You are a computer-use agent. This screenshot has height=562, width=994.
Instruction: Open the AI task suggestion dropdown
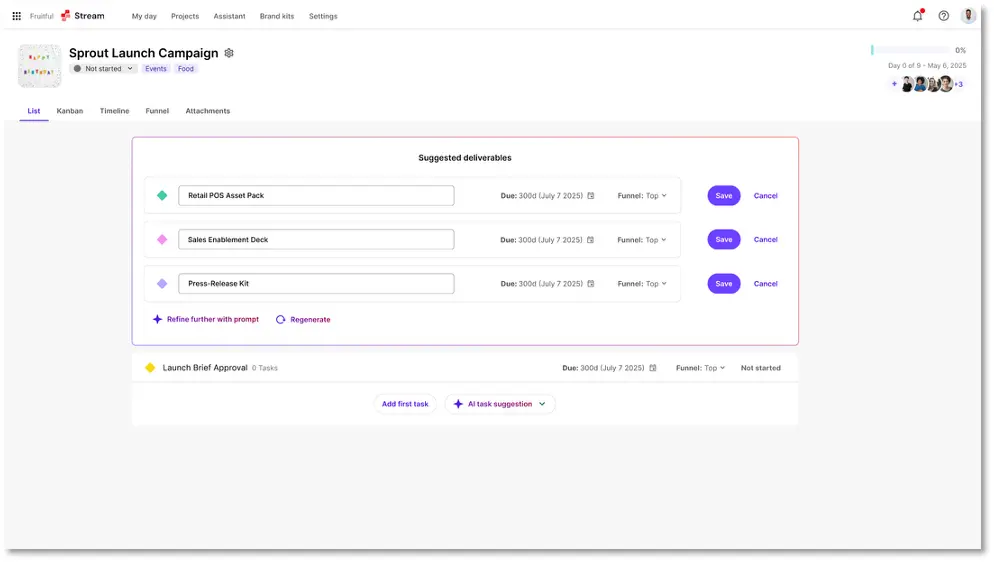(x=500, y=404)
